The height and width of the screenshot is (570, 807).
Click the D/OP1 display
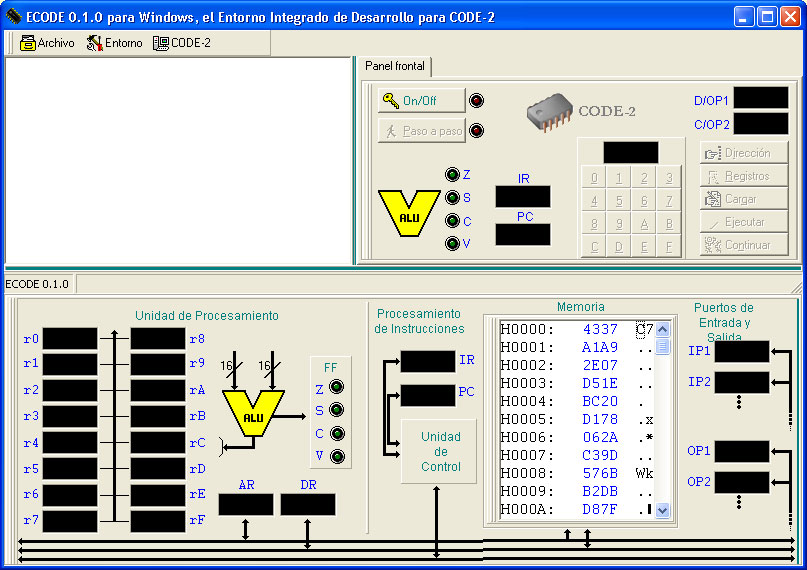coord(761,98)
